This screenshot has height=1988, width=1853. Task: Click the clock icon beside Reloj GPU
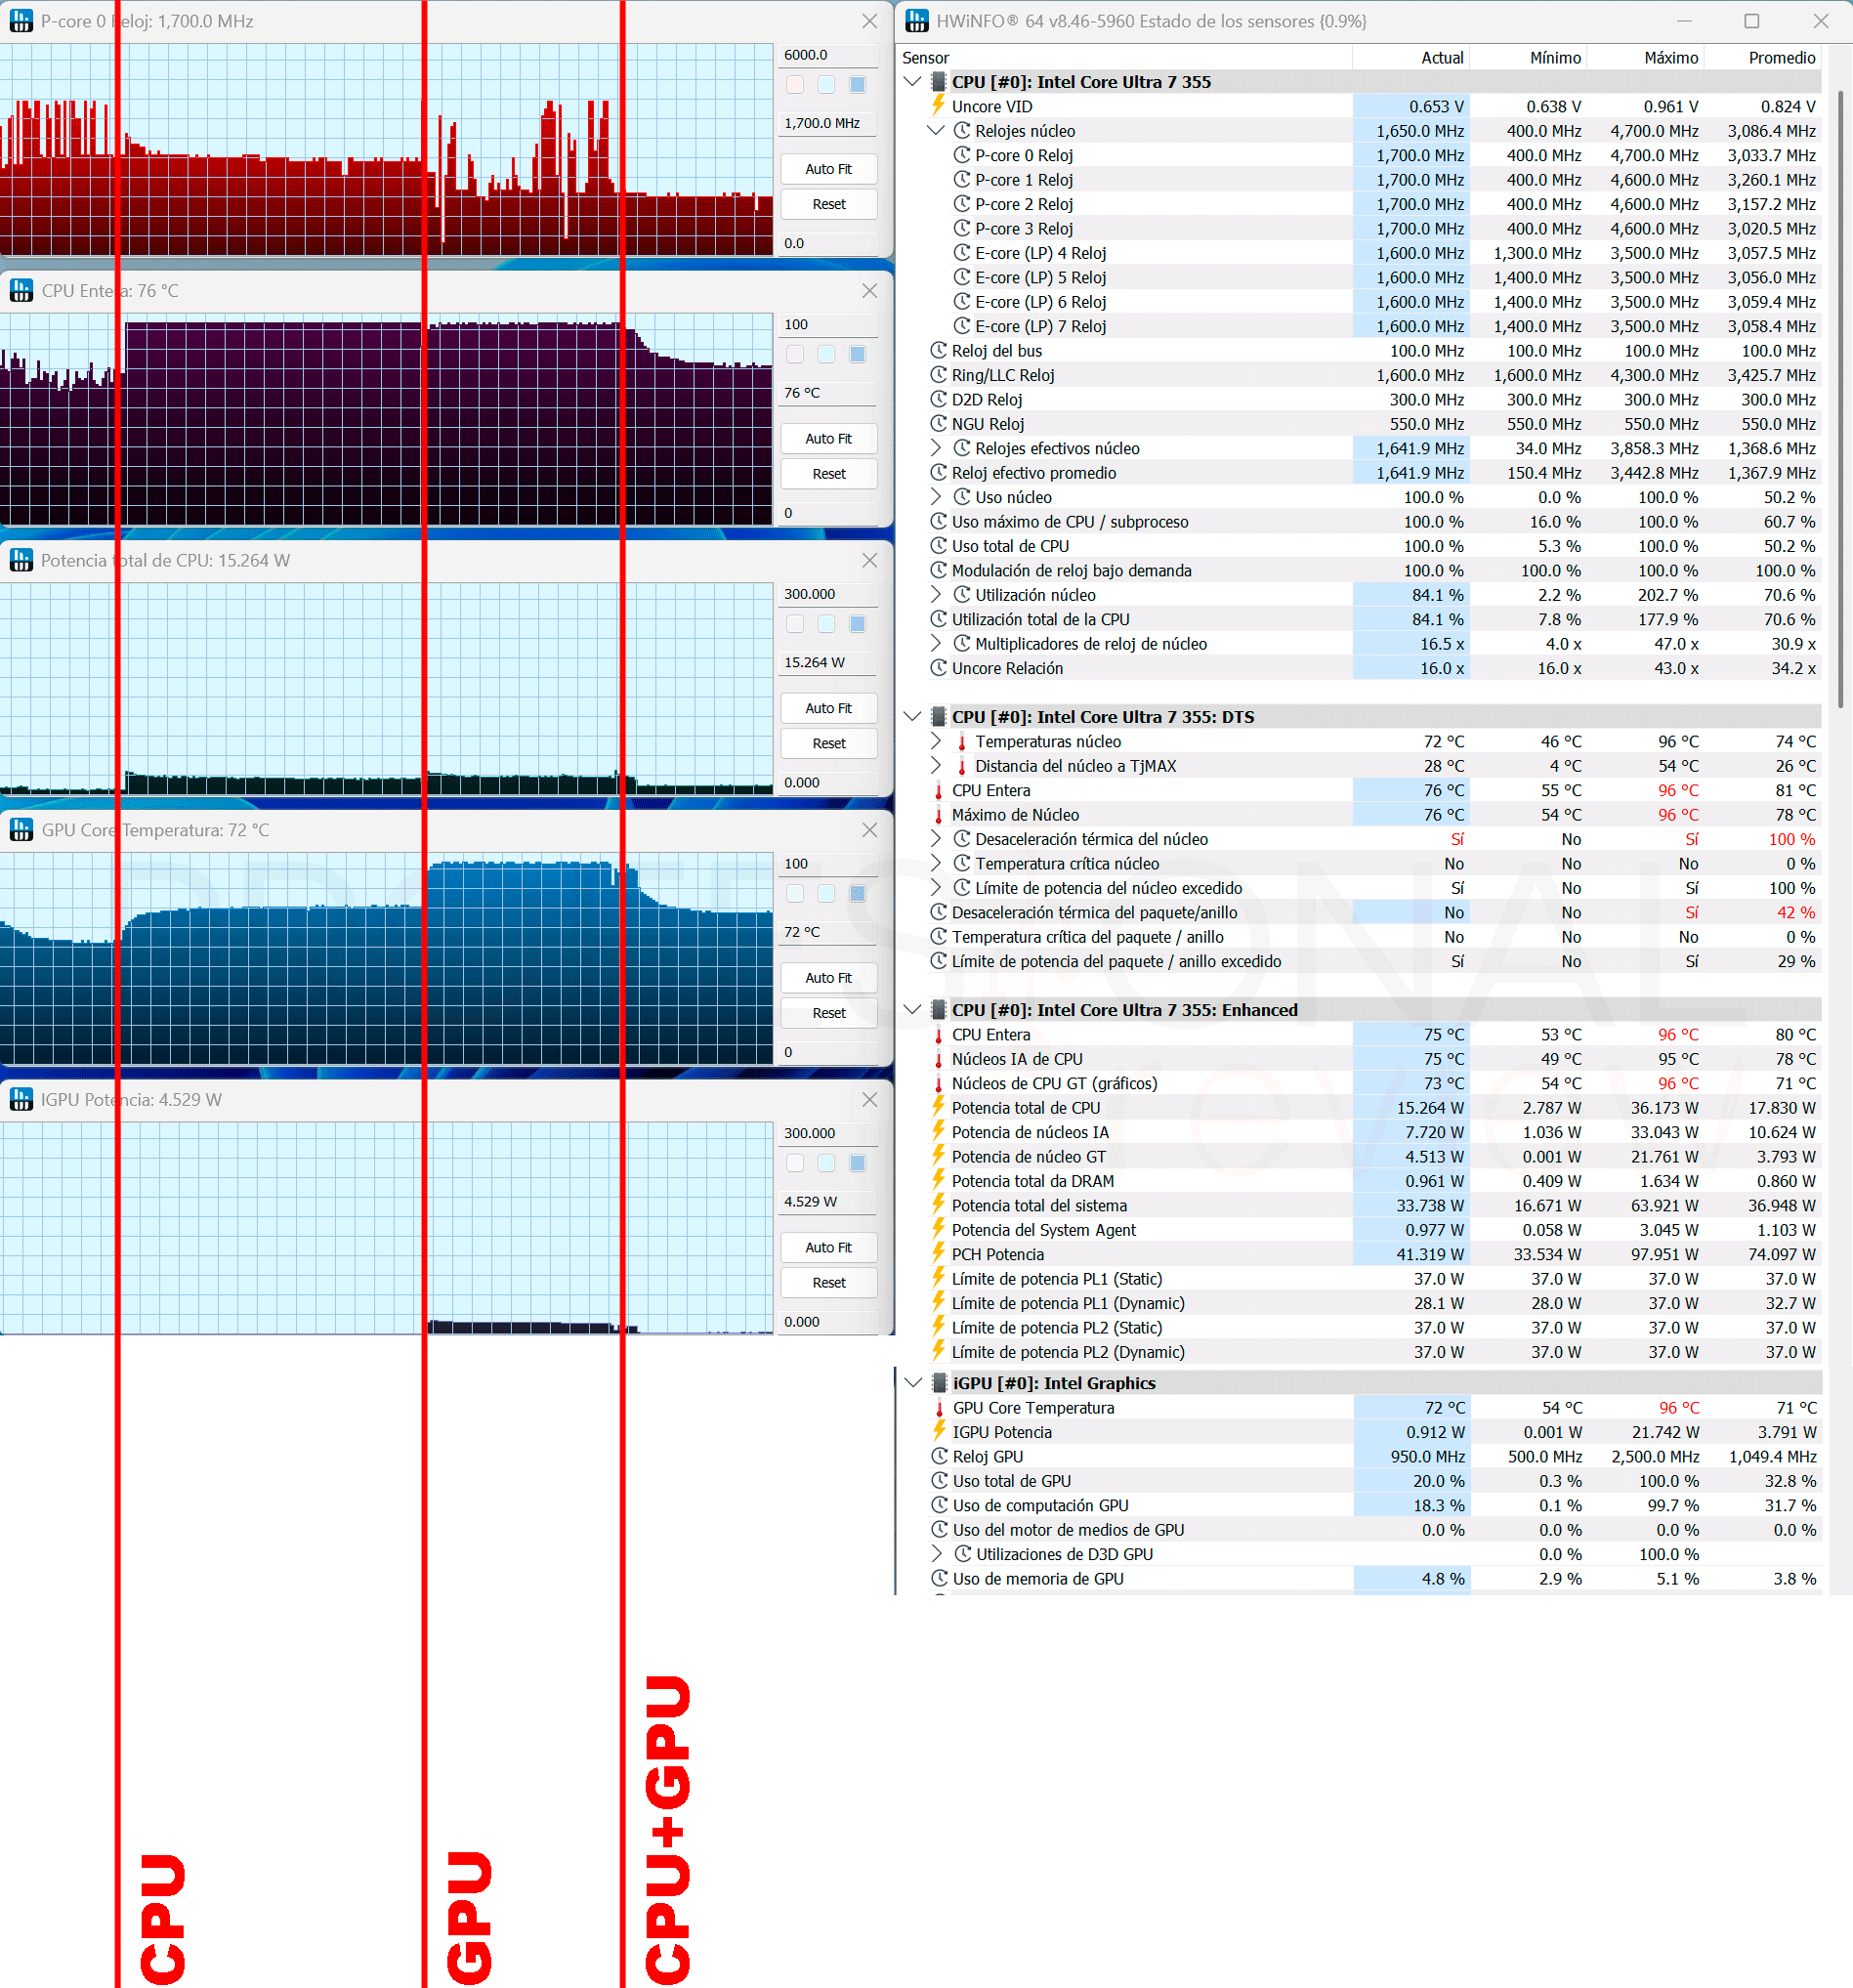[939, 1456]
